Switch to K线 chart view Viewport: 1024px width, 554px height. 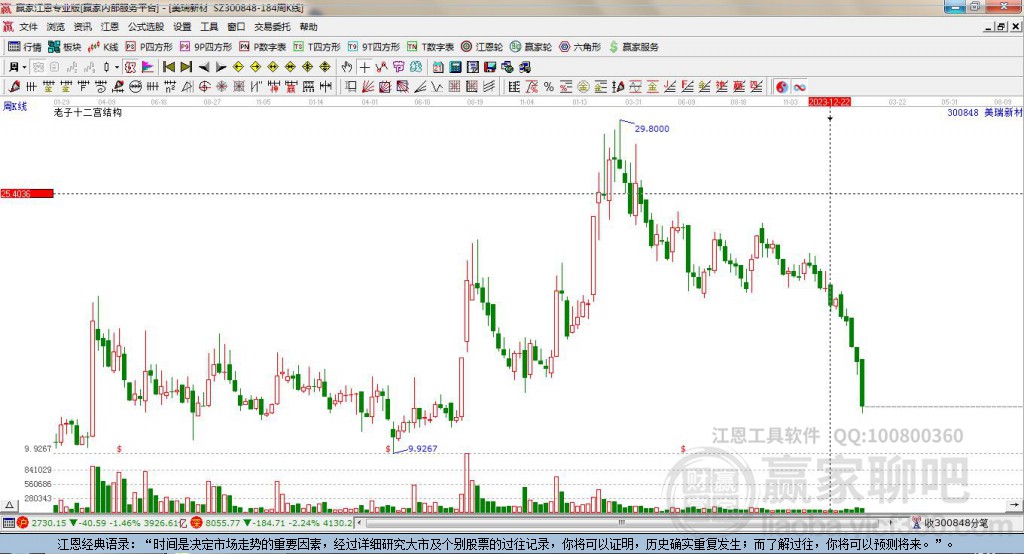click(x=103, y=46)
